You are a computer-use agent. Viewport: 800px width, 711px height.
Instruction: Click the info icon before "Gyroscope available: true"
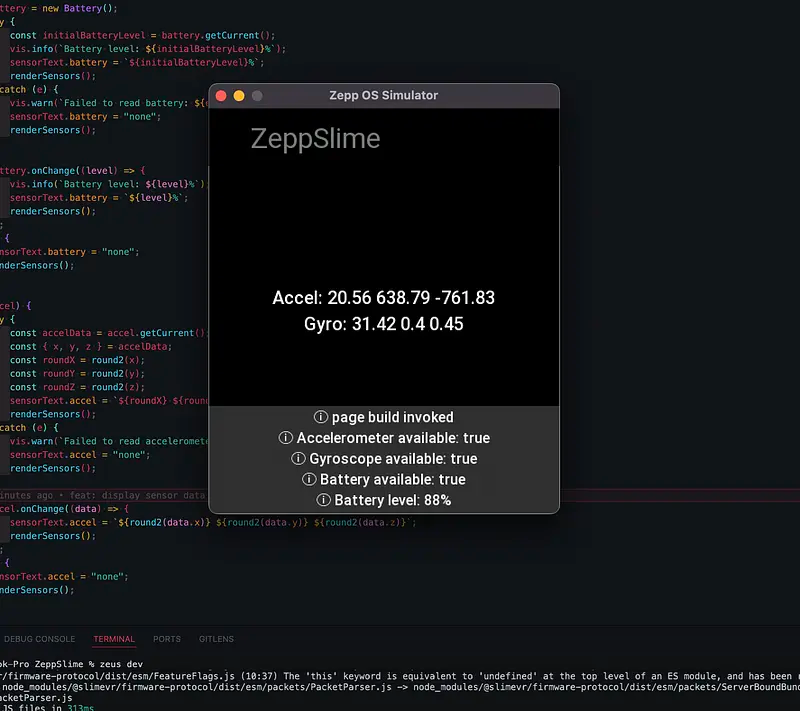coord(298,459)
